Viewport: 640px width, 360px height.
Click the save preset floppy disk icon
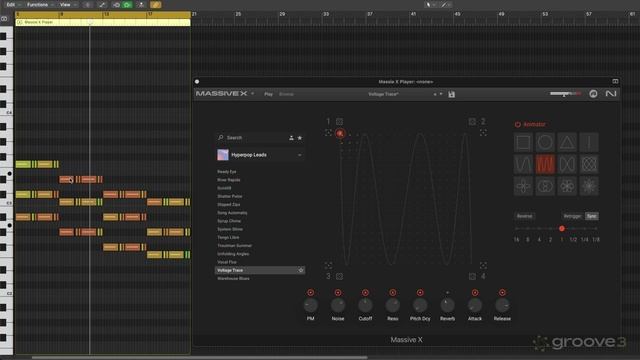coord(451,94)
